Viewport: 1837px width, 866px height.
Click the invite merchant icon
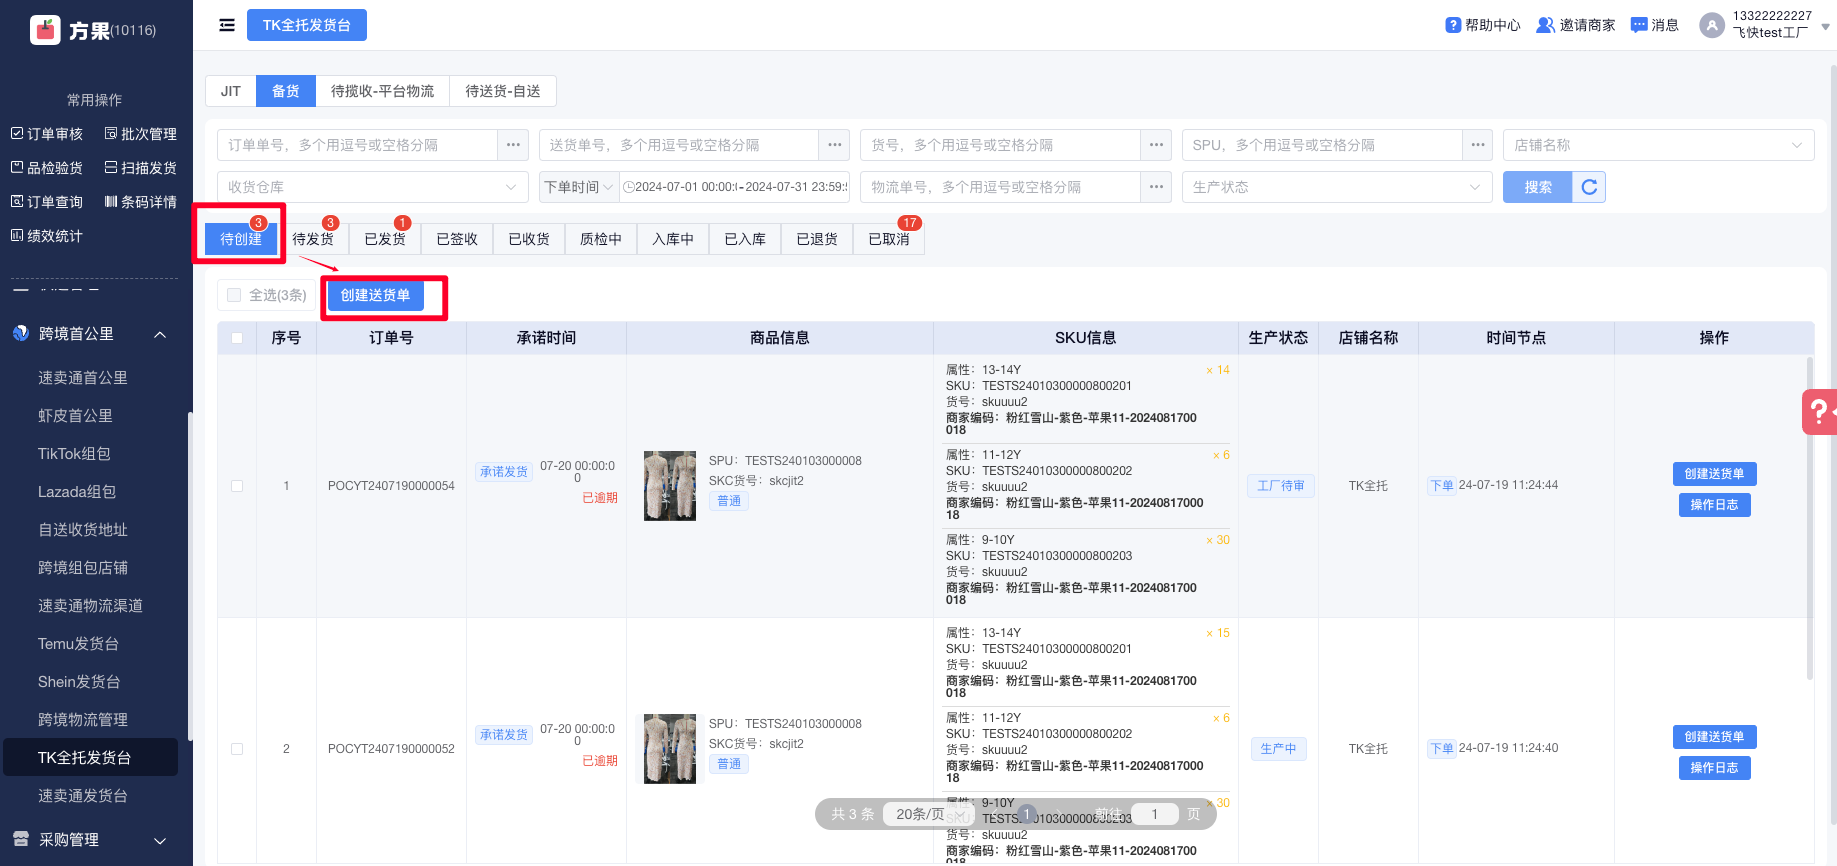pos(1545,25)
